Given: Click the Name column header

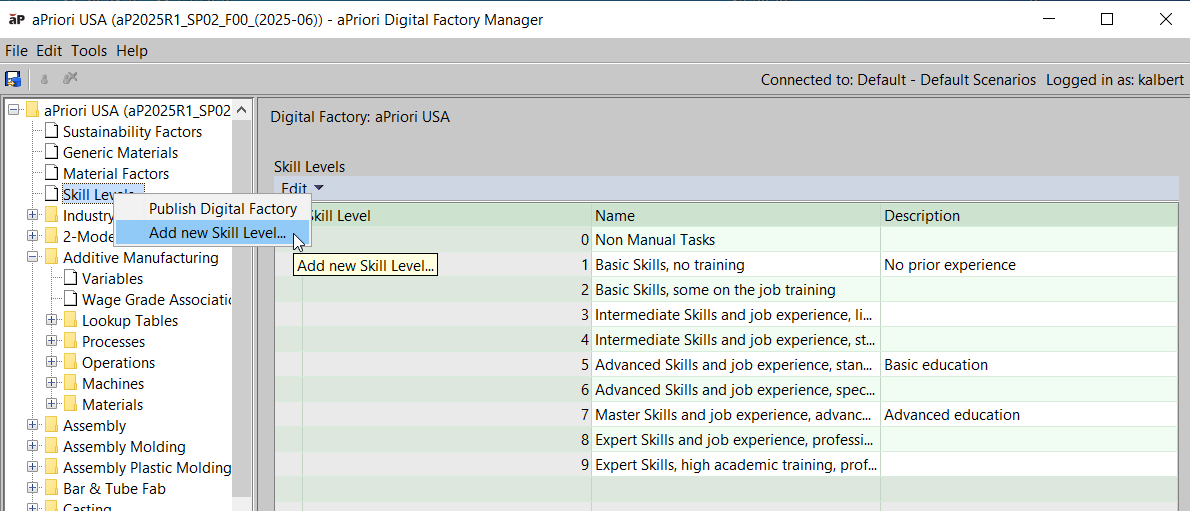Looking at the screenshot, I should click(735, 216).
